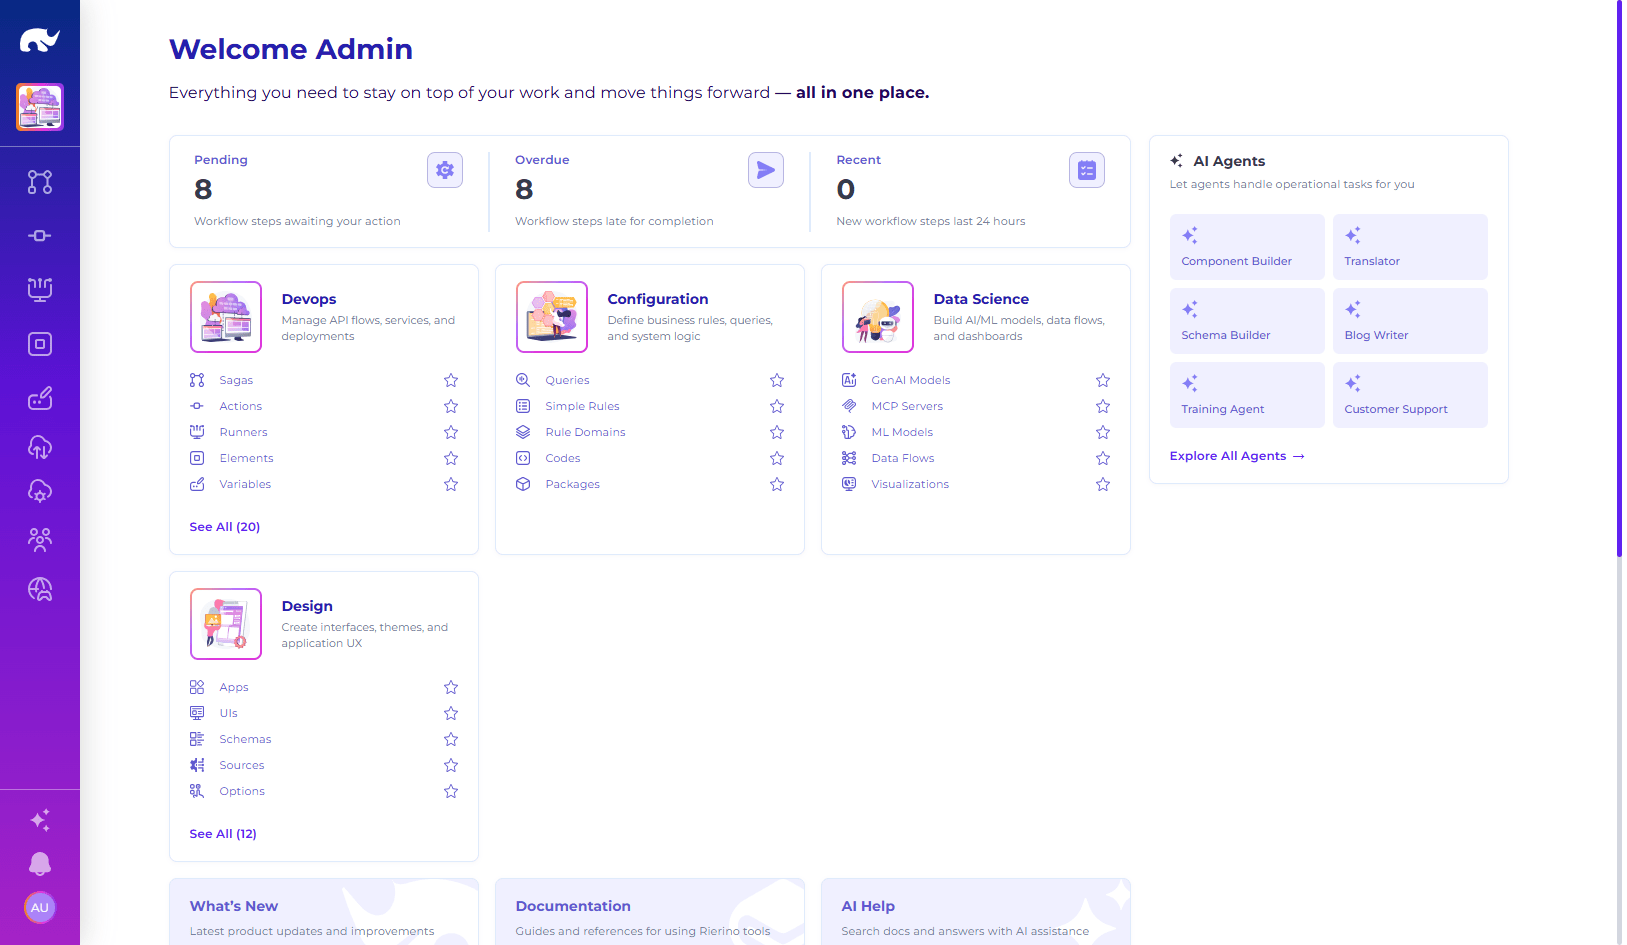
Task: Star the Variables entry
Action: pyautogui.click(x=451, y=484)
